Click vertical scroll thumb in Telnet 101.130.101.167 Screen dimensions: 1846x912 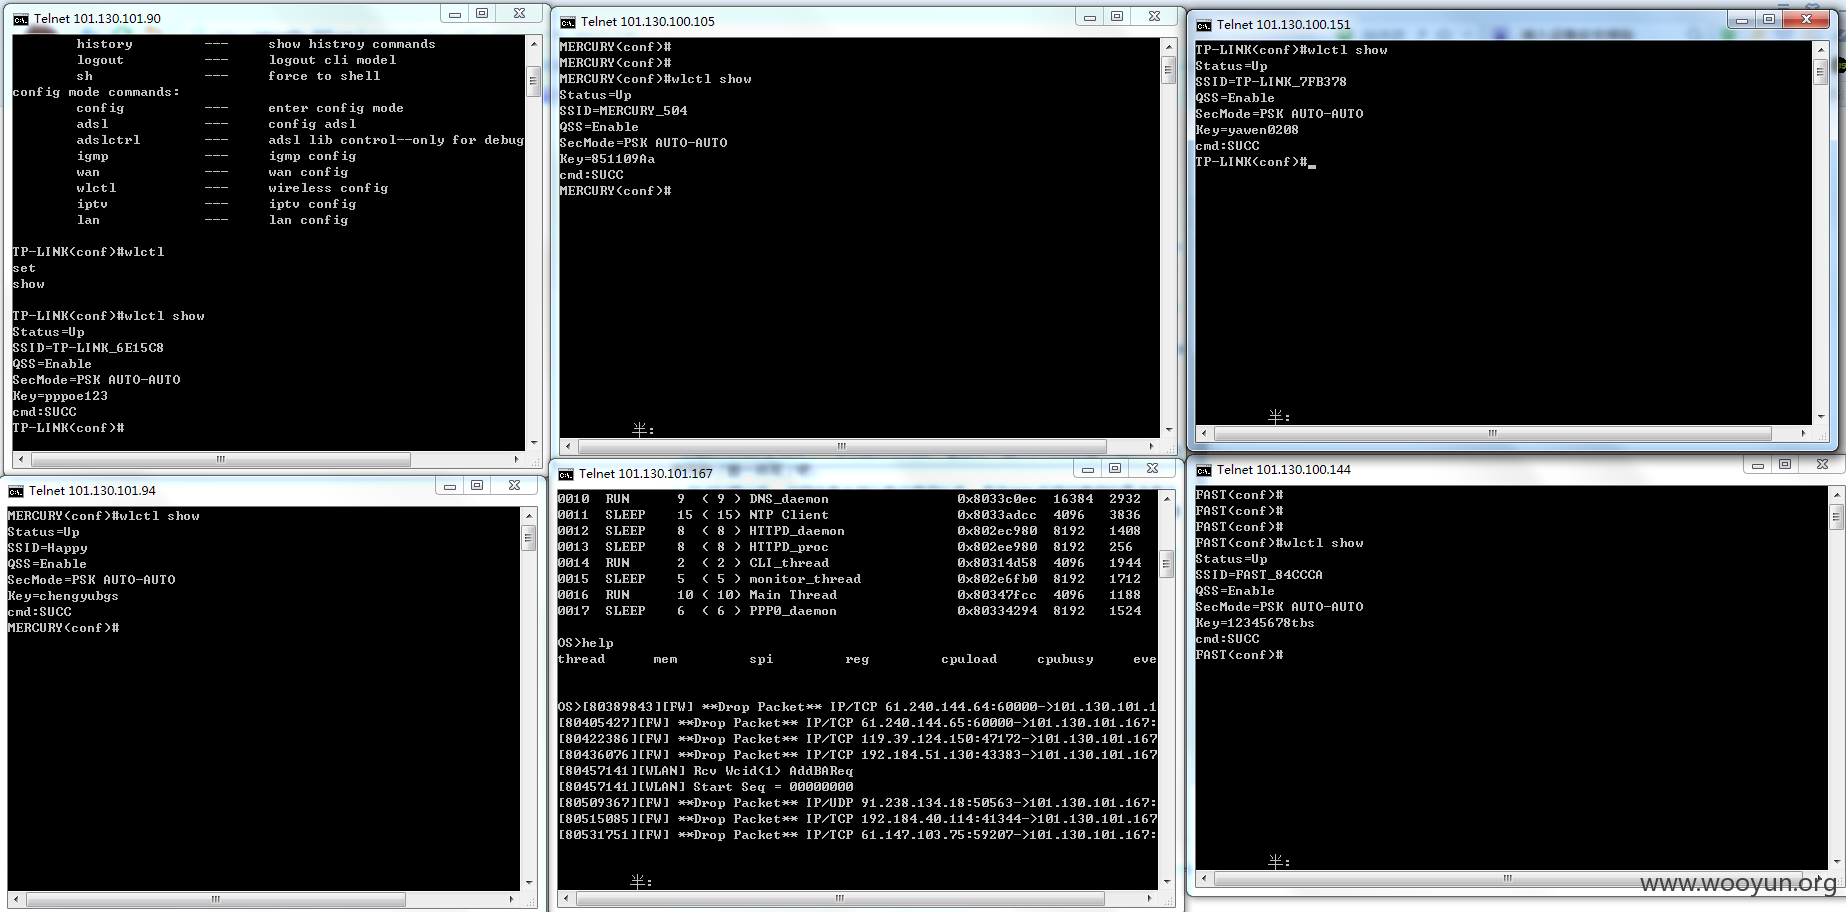[1166, 563]
